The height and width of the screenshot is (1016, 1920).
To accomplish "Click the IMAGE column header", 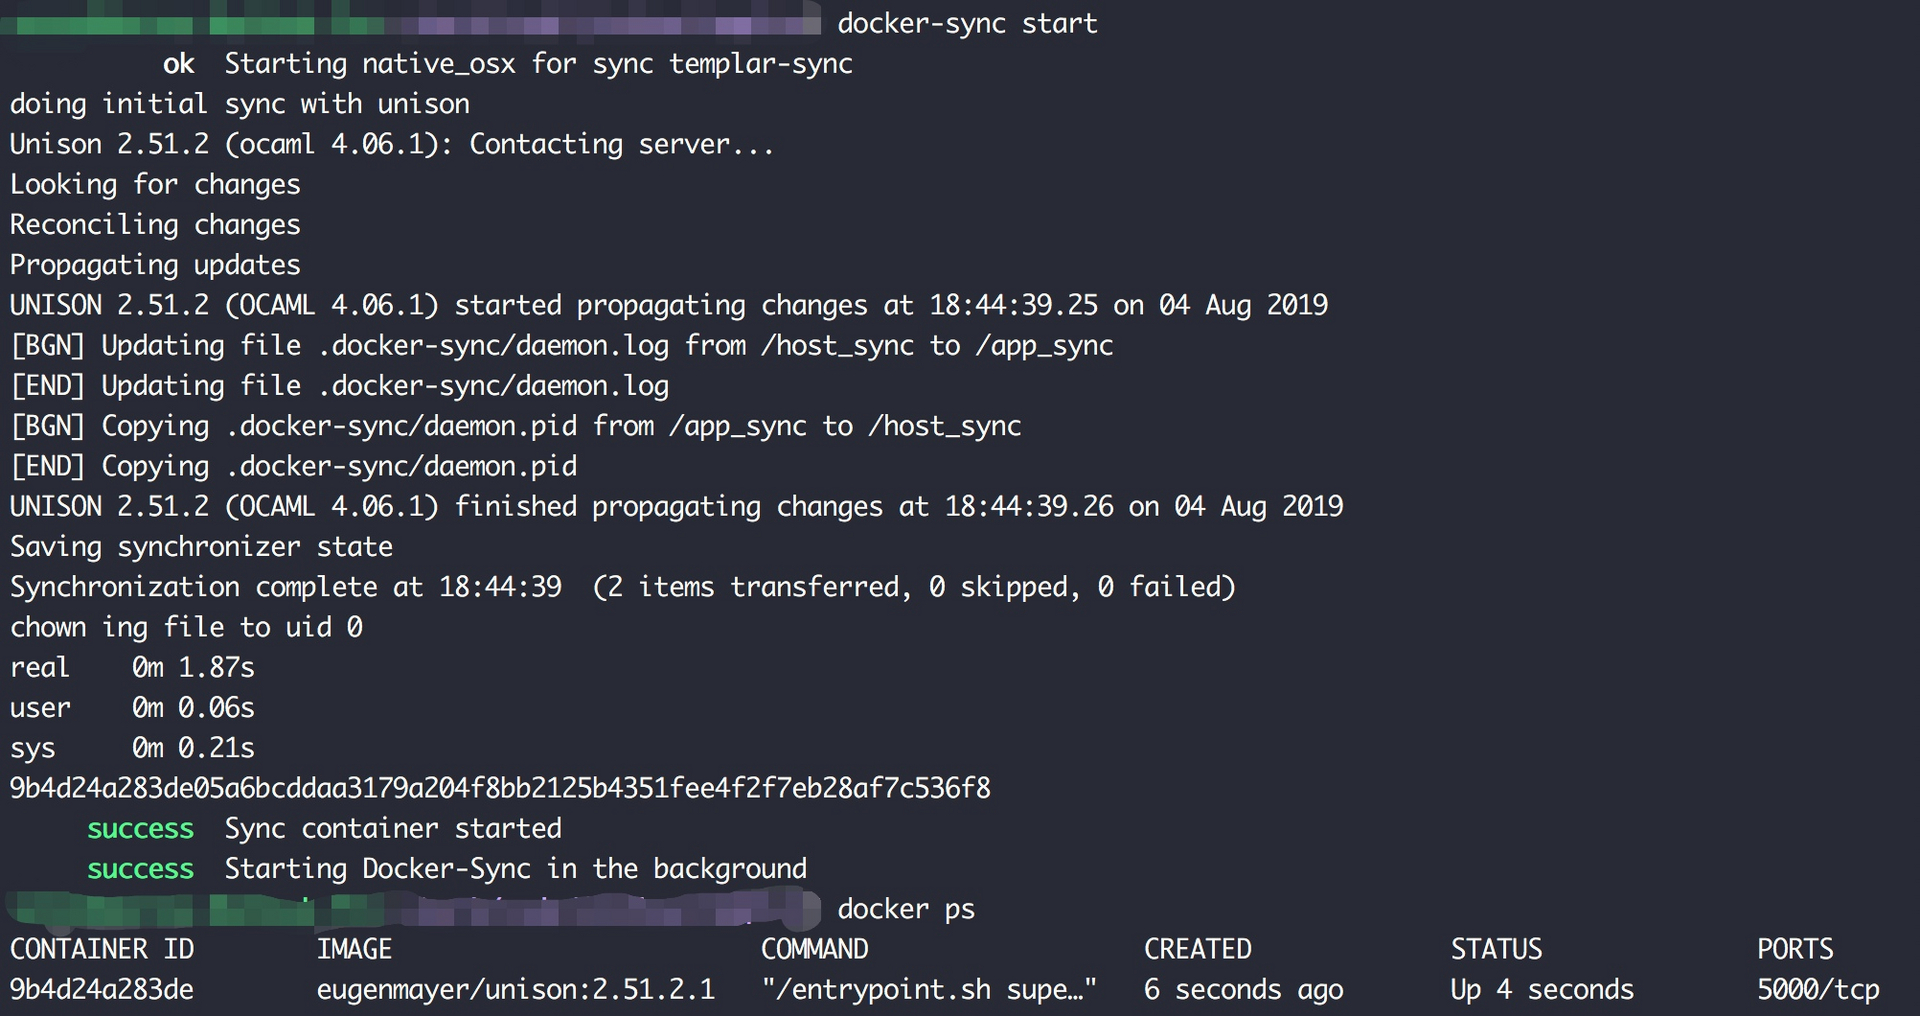I will pyautogui.click(x=354, y=949).
